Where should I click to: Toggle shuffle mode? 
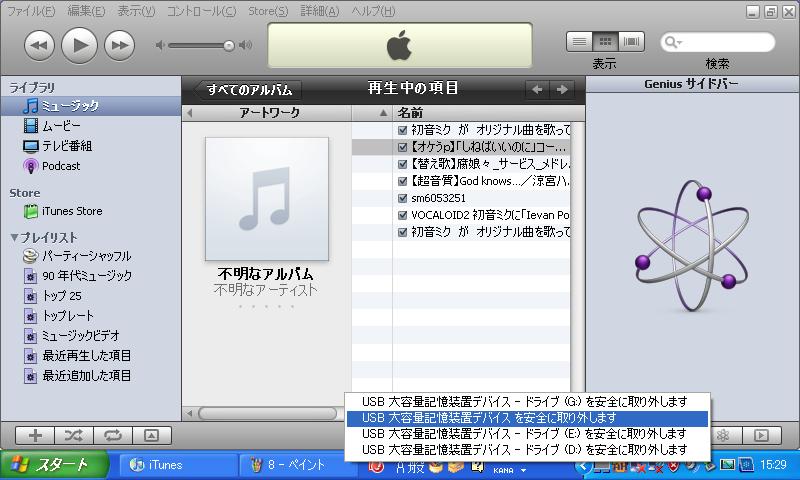pyautogui.click(x=74, y=436)
